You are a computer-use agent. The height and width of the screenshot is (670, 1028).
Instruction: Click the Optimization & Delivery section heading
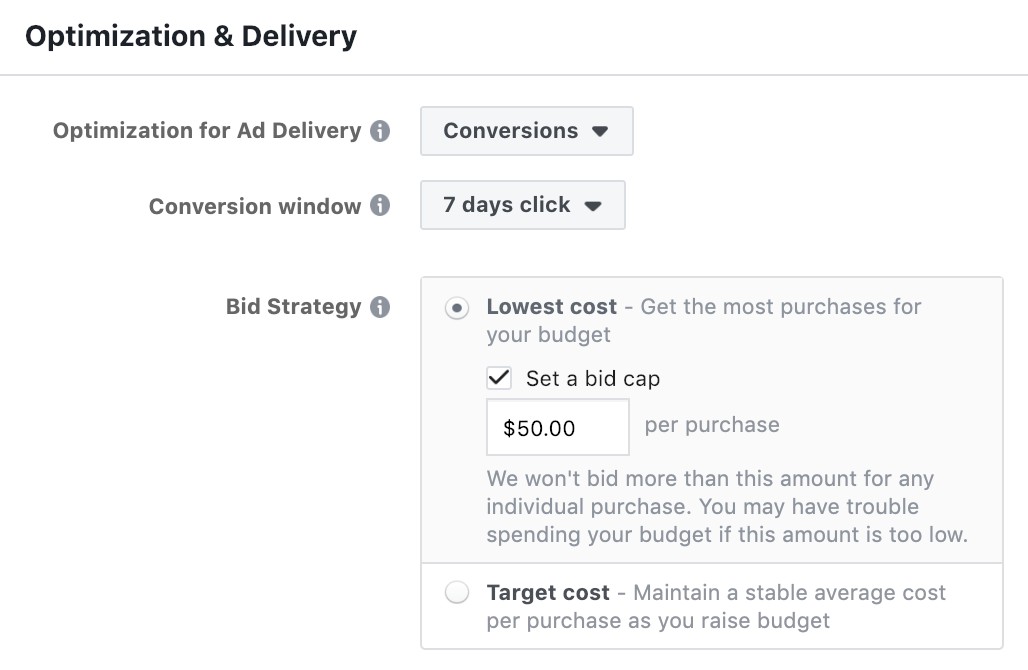pyautogui.click(x=190, y=37)
